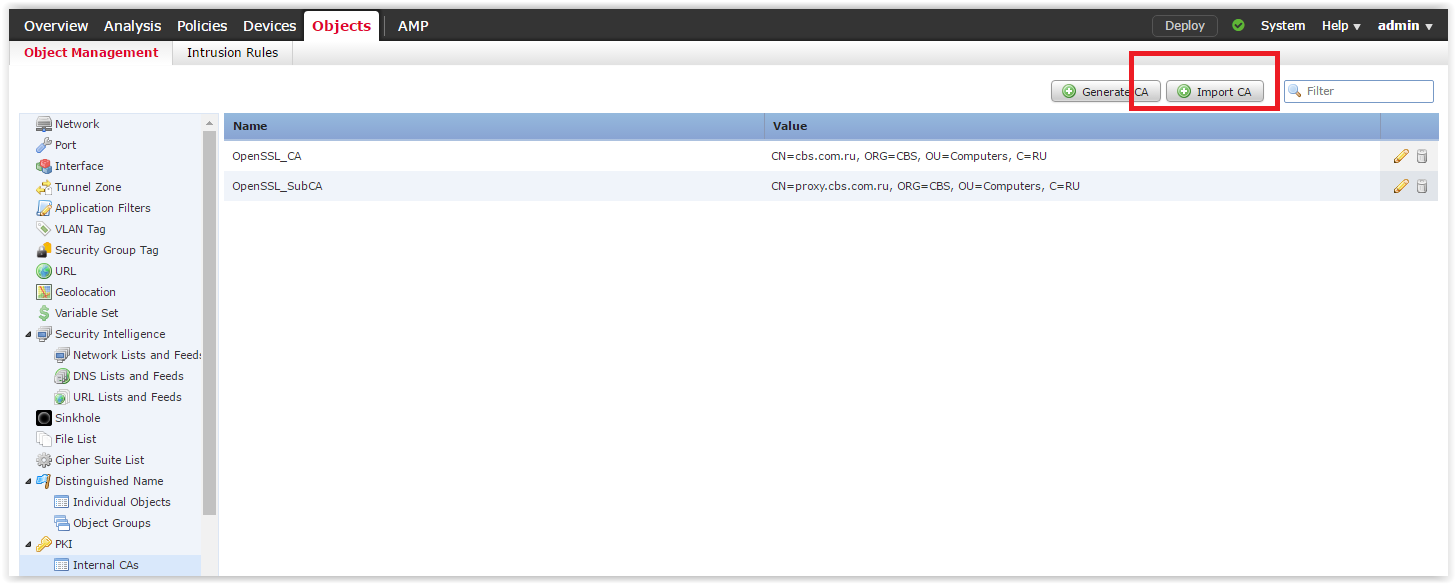This screenshot has width=1456, height=584.
Task: Switch to the Intrusion Rules tab
Action: [232, 52]
